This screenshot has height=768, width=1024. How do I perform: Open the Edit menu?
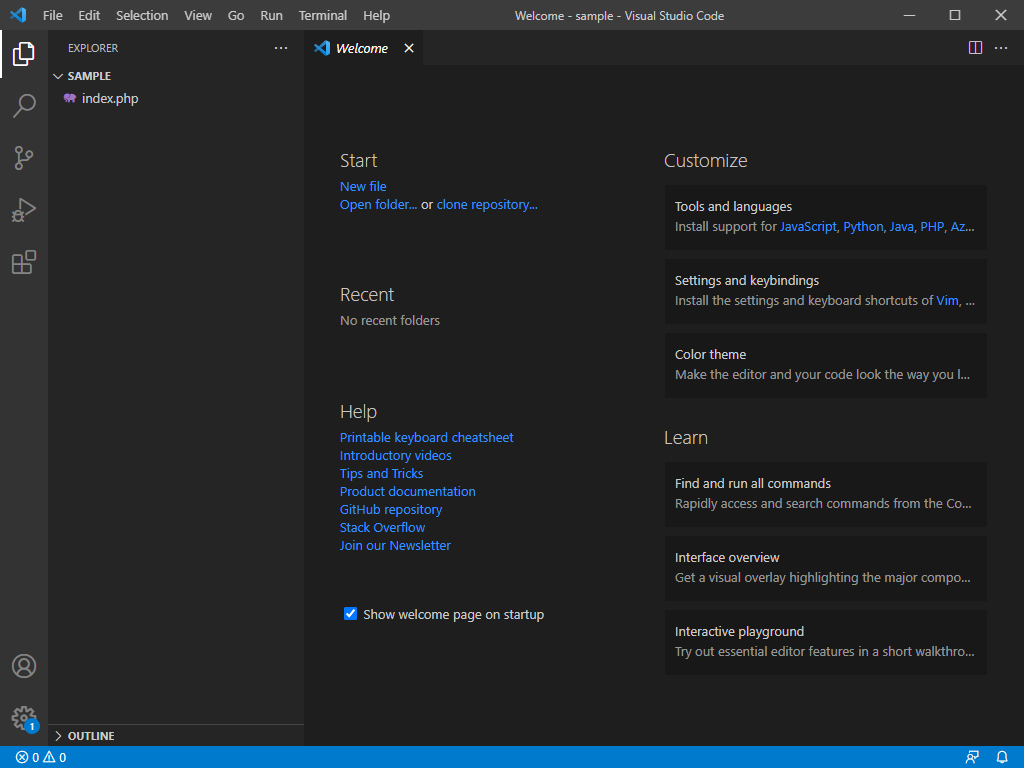[x=89, y=16]
